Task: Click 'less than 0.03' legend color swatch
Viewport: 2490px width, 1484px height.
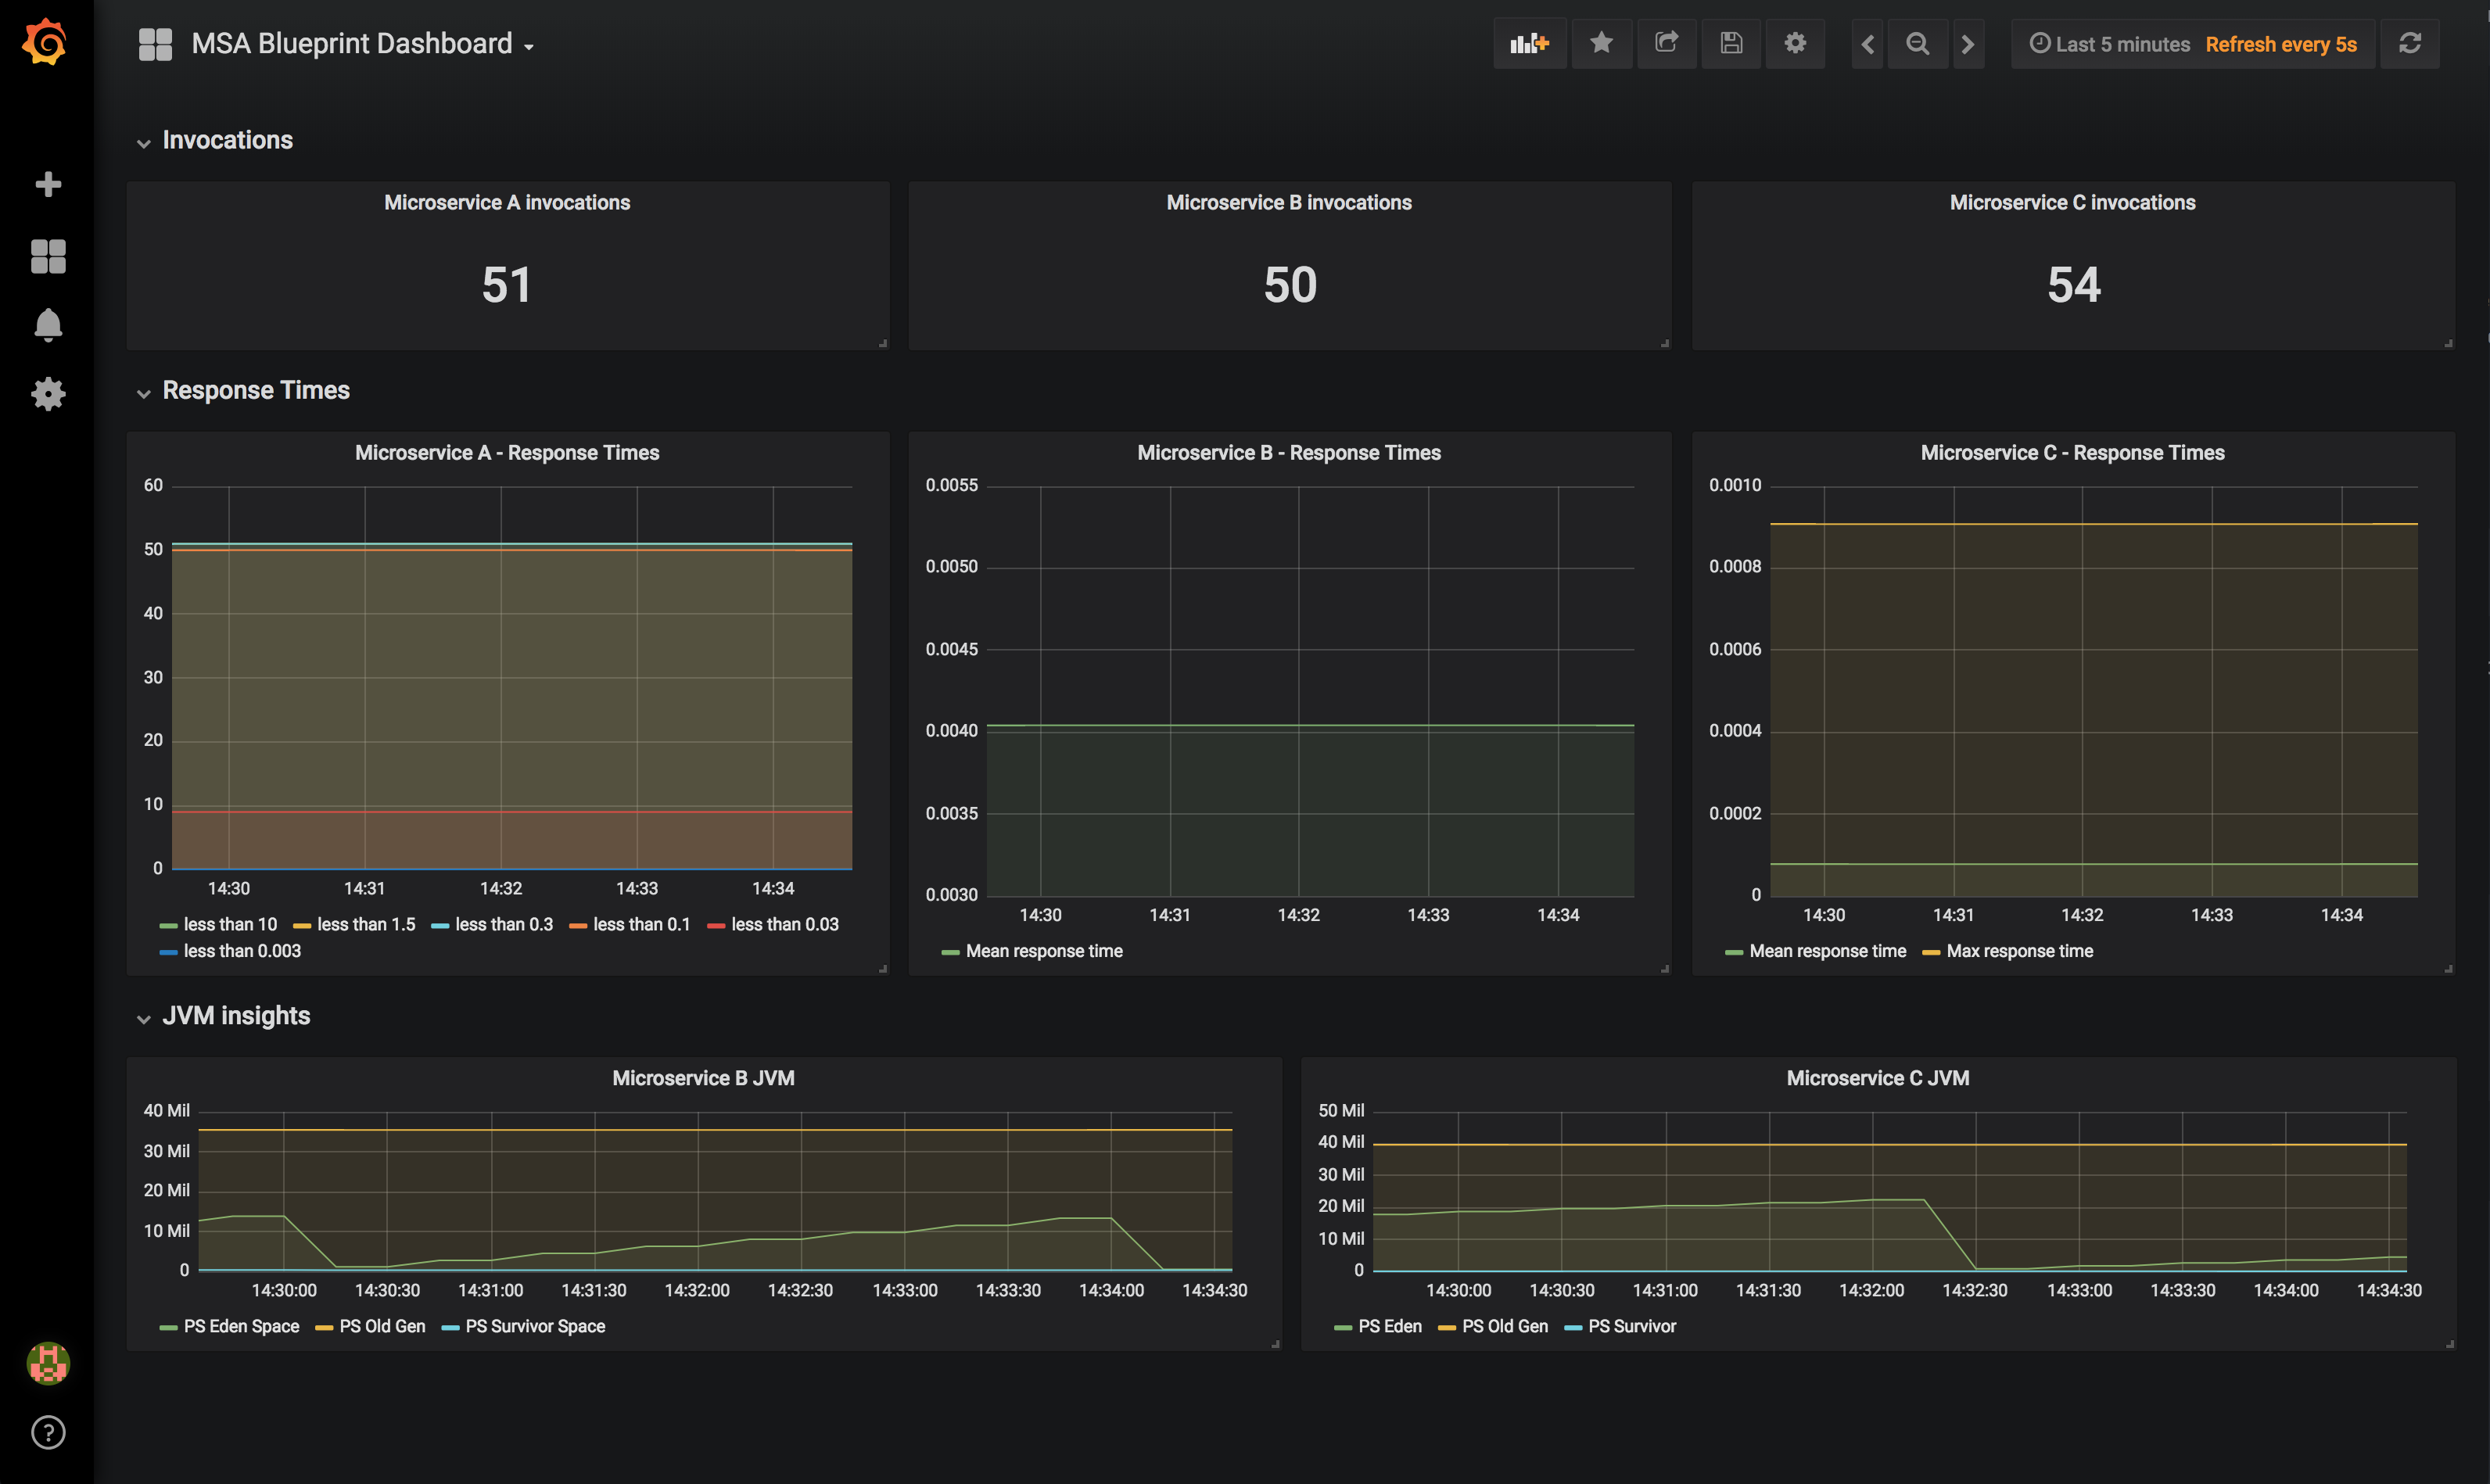Action: click(x=716, y=926)
